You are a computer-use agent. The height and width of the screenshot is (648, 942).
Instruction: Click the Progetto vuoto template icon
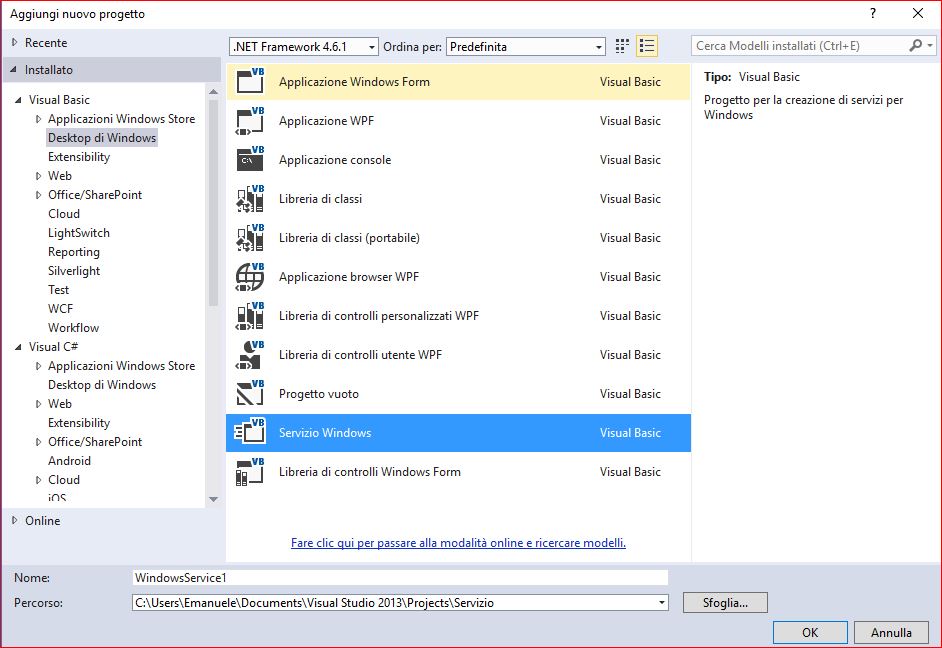pyautogui.click(x=250, y=393)
